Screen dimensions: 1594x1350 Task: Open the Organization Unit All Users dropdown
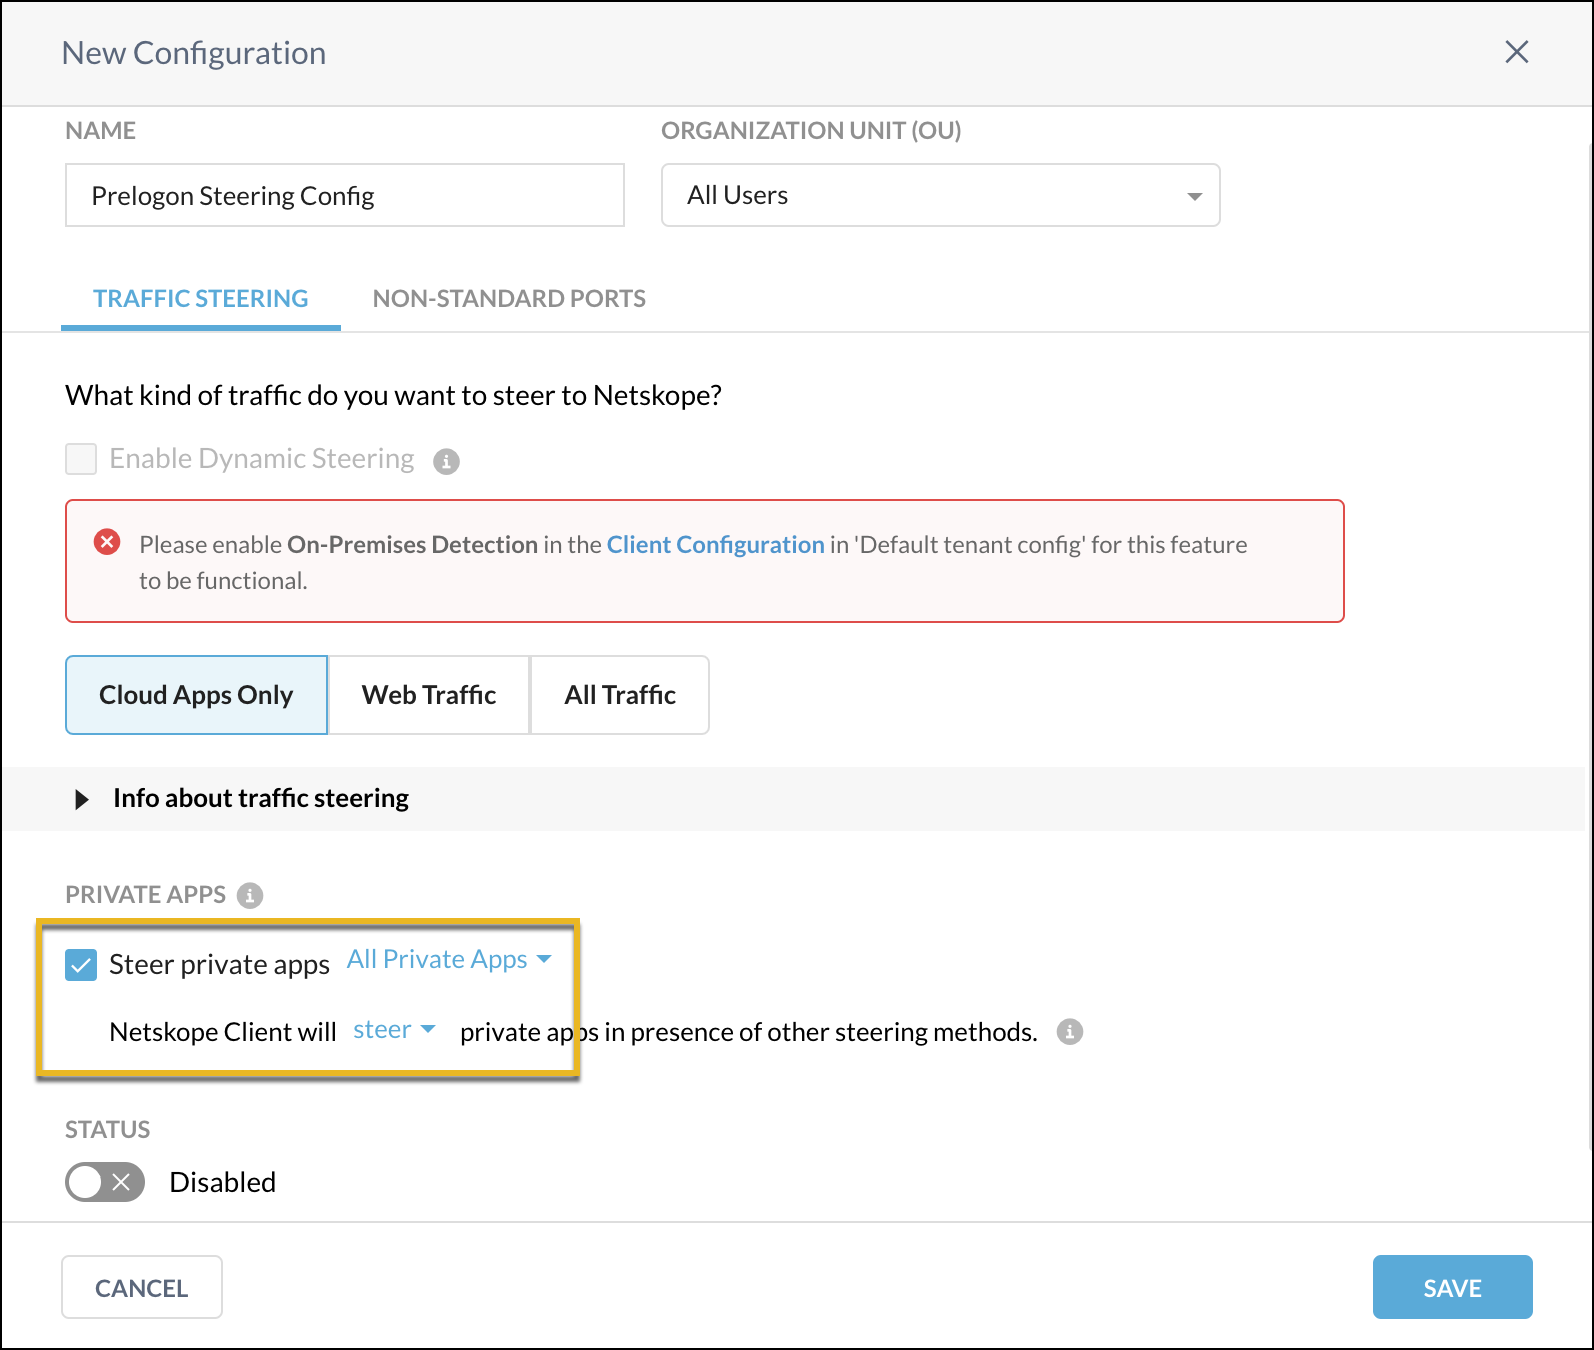click(x=940, y=195)
